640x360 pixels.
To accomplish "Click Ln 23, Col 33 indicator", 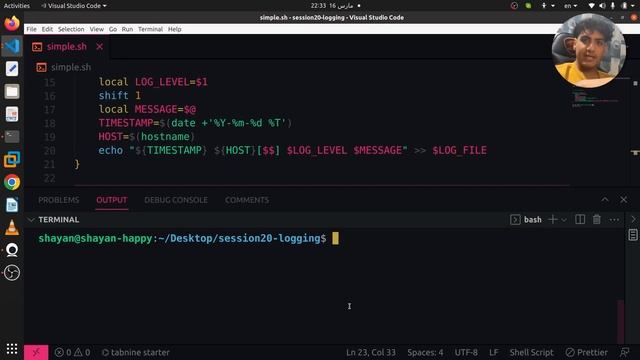I will [x=371, y=352].
